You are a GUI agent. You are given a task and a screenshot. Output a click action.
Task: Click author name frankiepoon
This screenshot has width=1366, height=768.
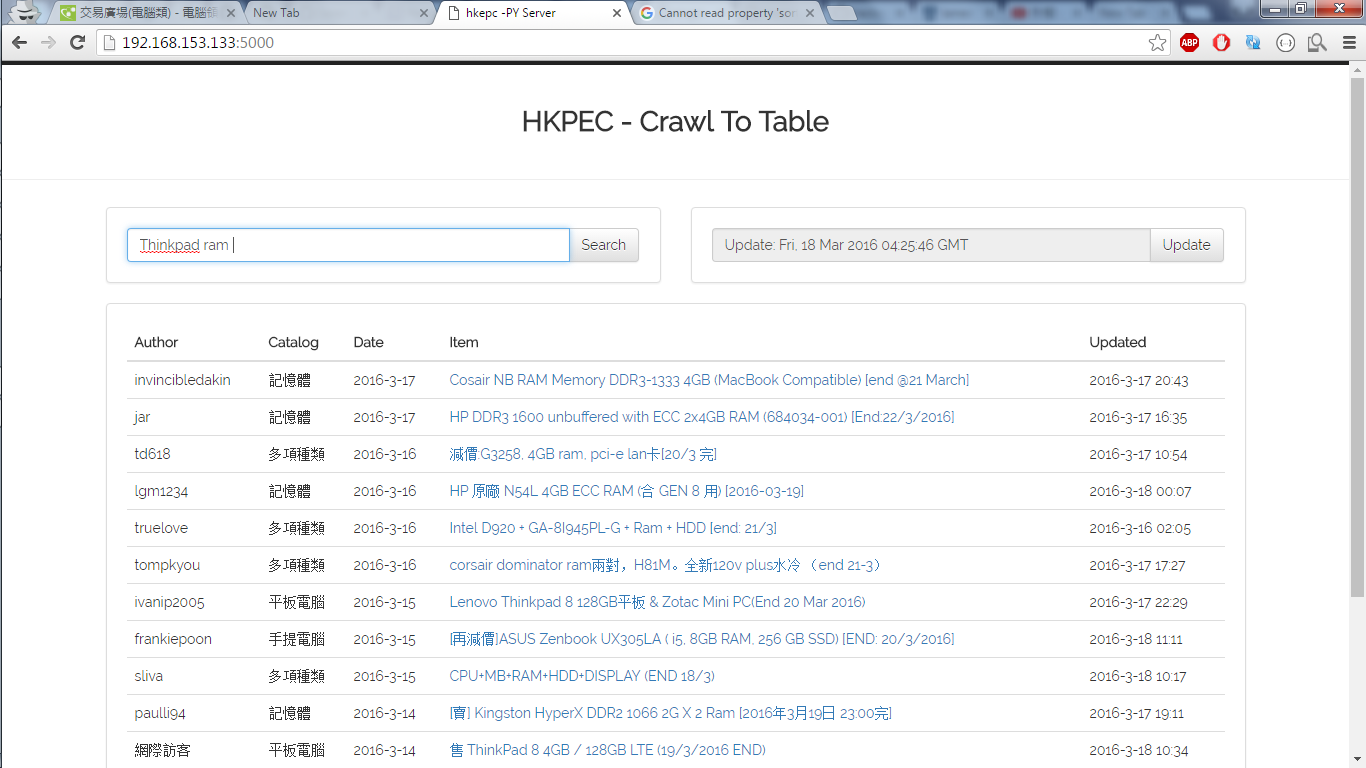click(x=173, y=639)
